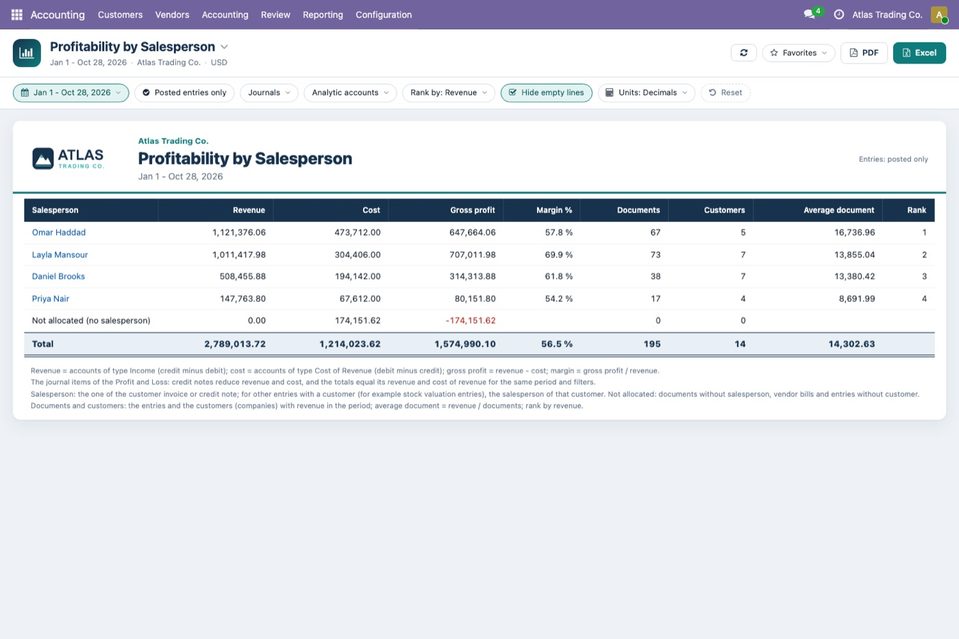Click the report bar-chart icon
The width and height of the screenshot is (959, 639).
pyautogui.click(x=27, y=53)
